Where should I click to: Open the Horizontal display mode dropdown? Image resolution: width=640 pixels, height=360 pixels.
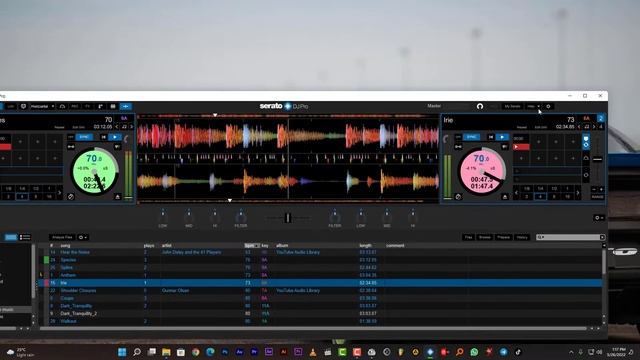point(42,107)
